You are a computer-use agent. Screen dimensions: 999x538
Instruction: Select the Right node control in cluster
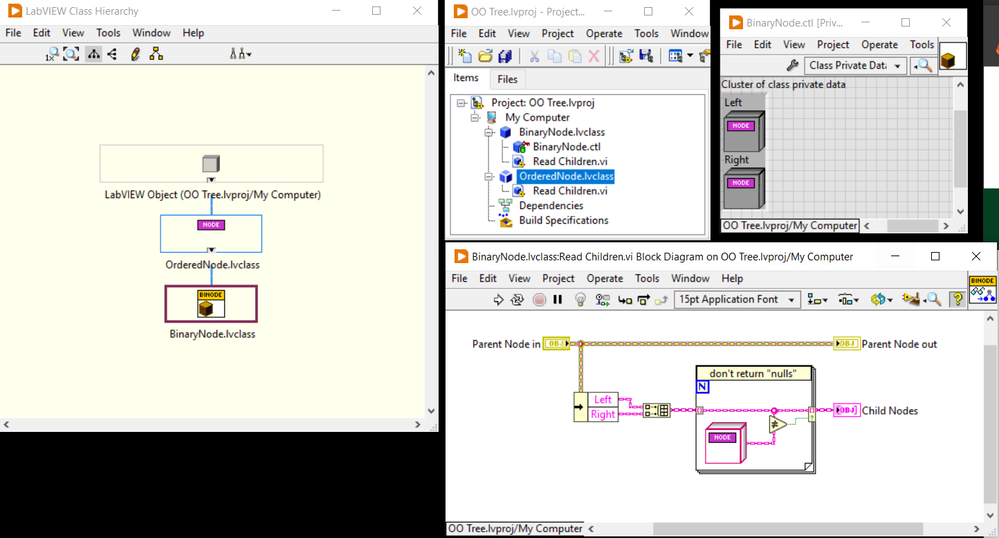tap(744, 188)
